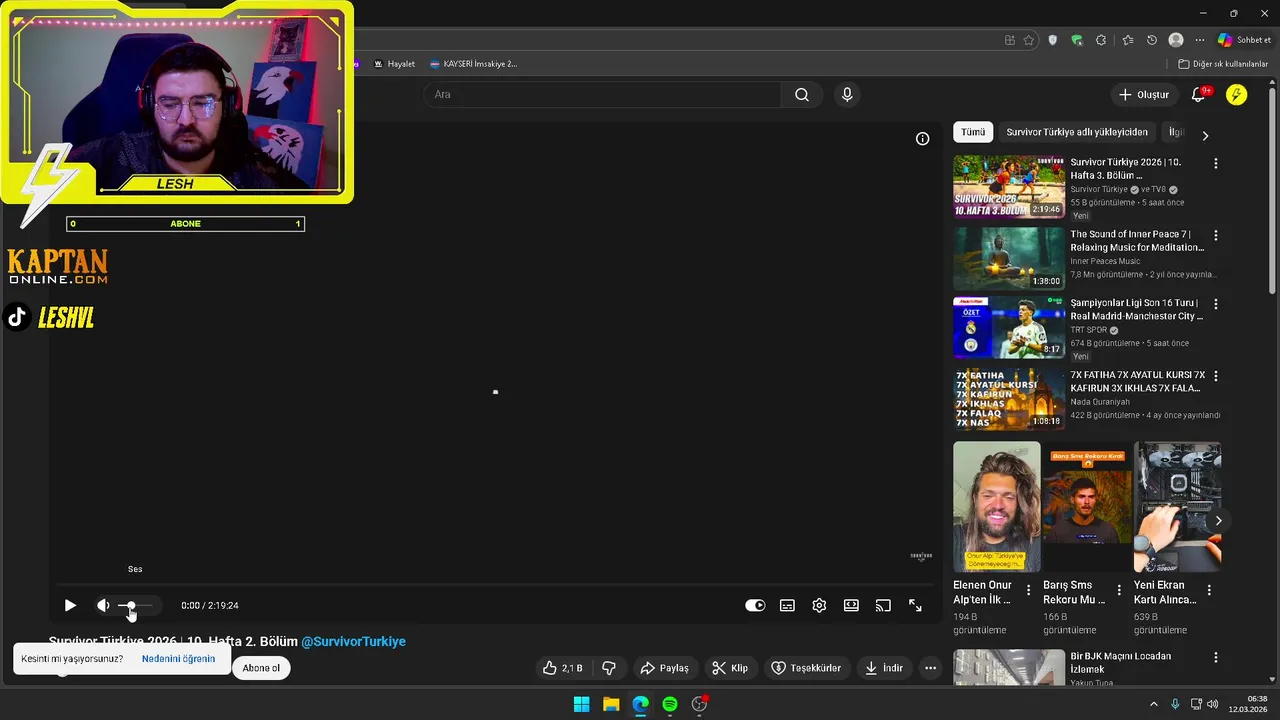Image resolution: width=1280 pixels, height=720 pixels.
Task: Play the Survivor Türkiye video
Action: tap(70, 605)
